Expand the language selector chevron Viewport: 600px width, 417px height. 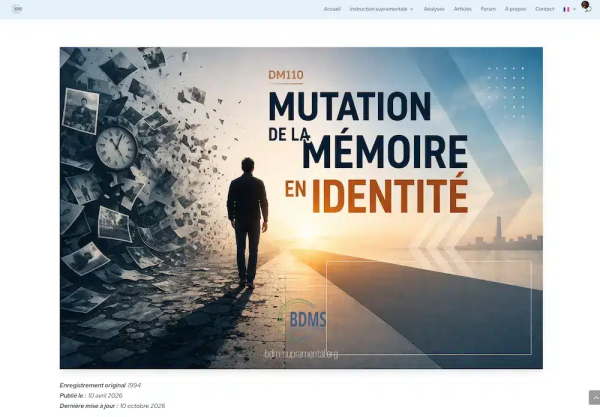click(574, 9)
